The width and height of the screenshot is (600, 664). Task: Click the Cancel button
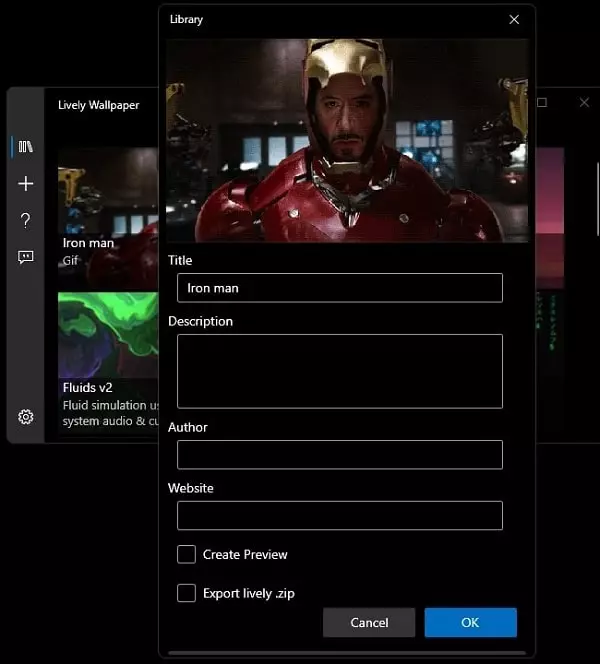[x=369, y=622]
